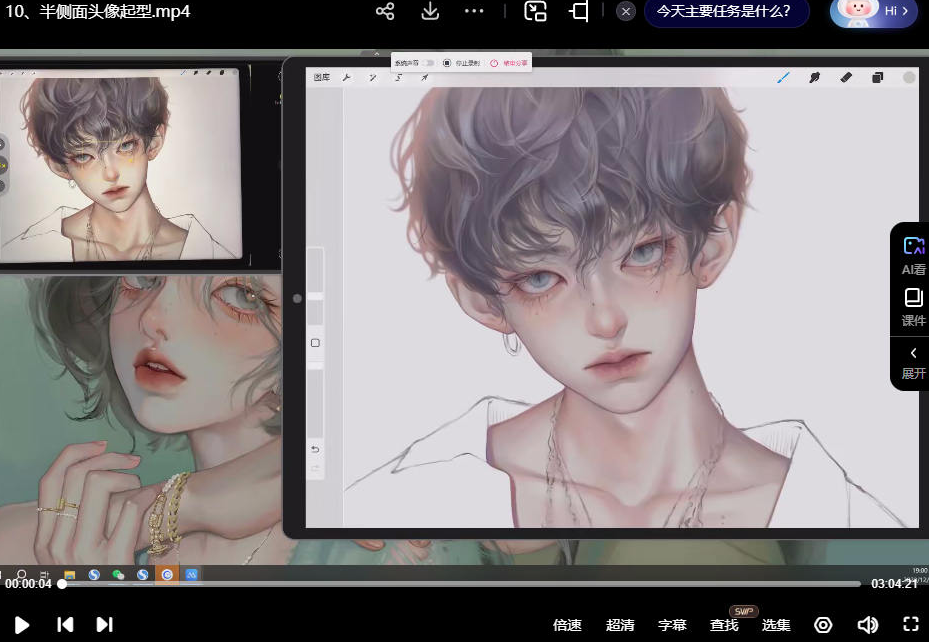Open the color swatch at the toolbar's right end
The width and height of the screenshot is (929, 642).
(x=909, y=77)
